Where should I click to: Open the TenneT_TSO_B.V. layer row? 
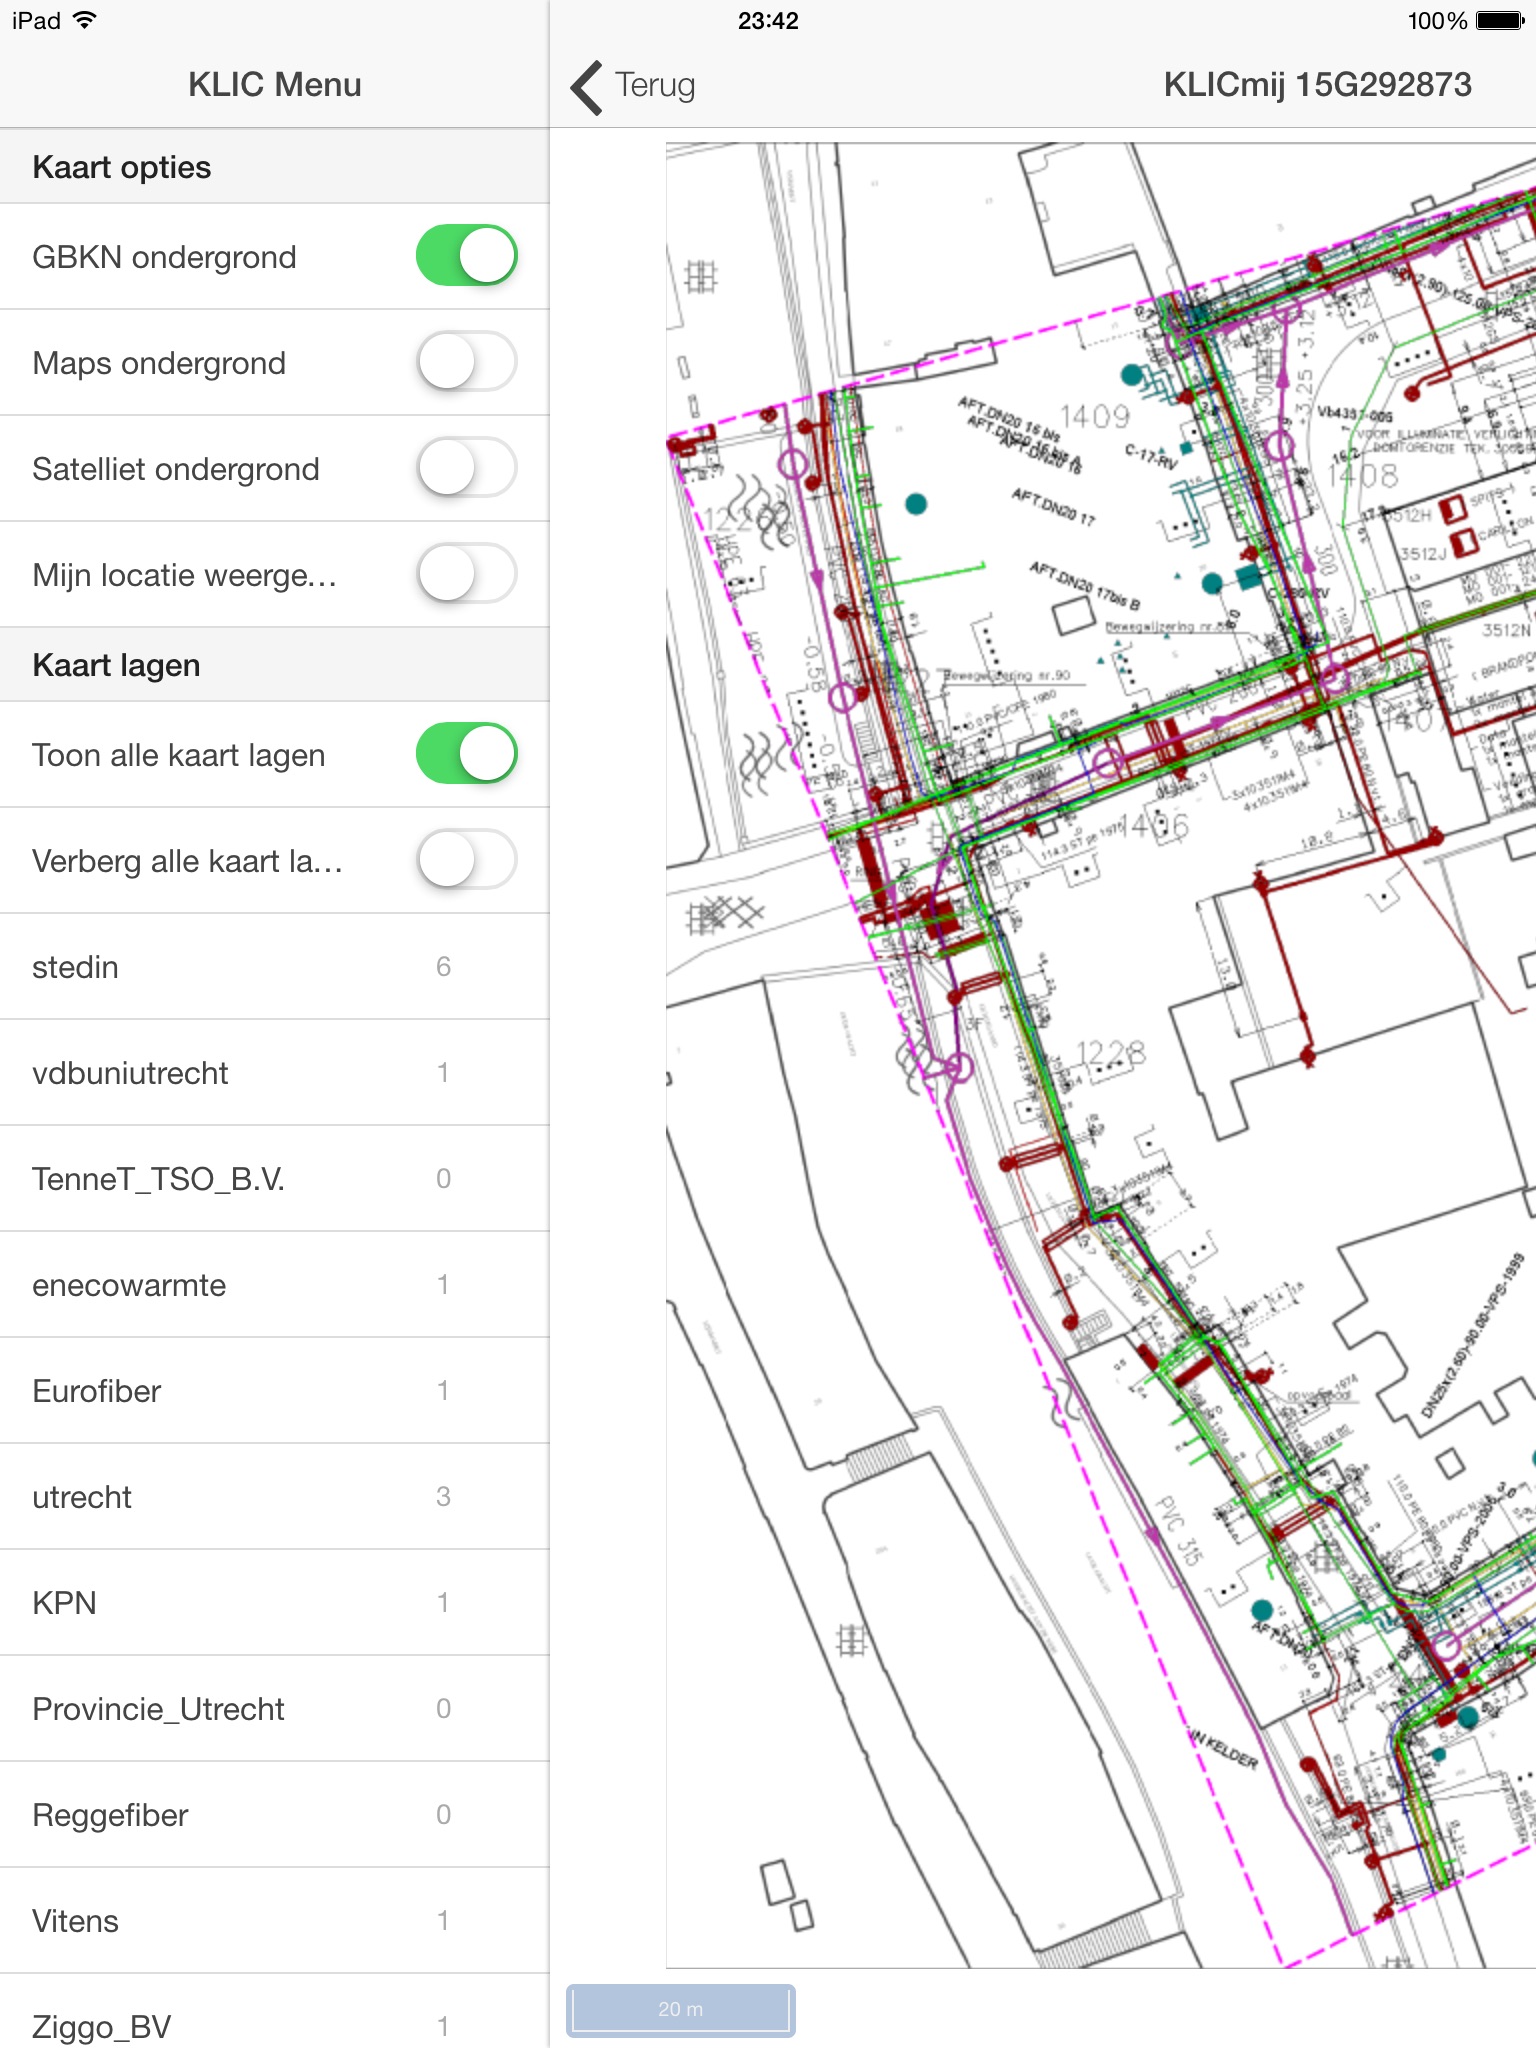click(274, 1179)
